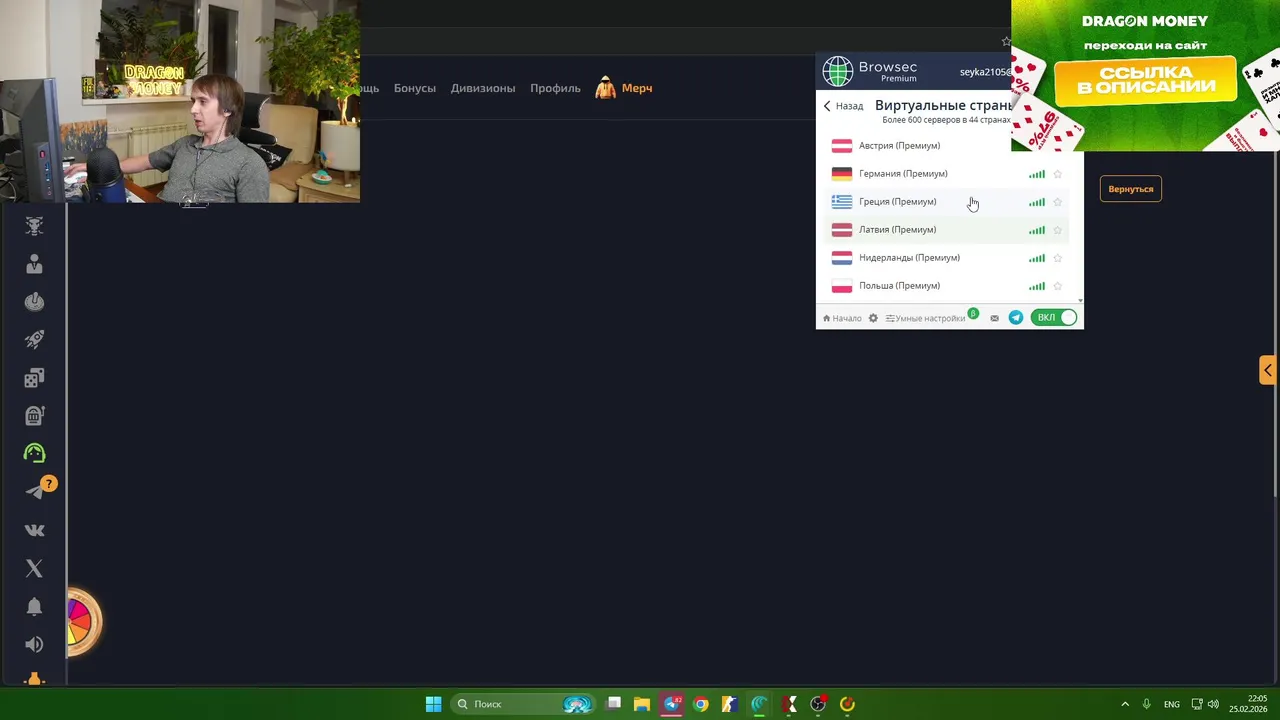Open the Дивизионы menu item
Viewport: 1280px width, 720px height.
(483, 88)
